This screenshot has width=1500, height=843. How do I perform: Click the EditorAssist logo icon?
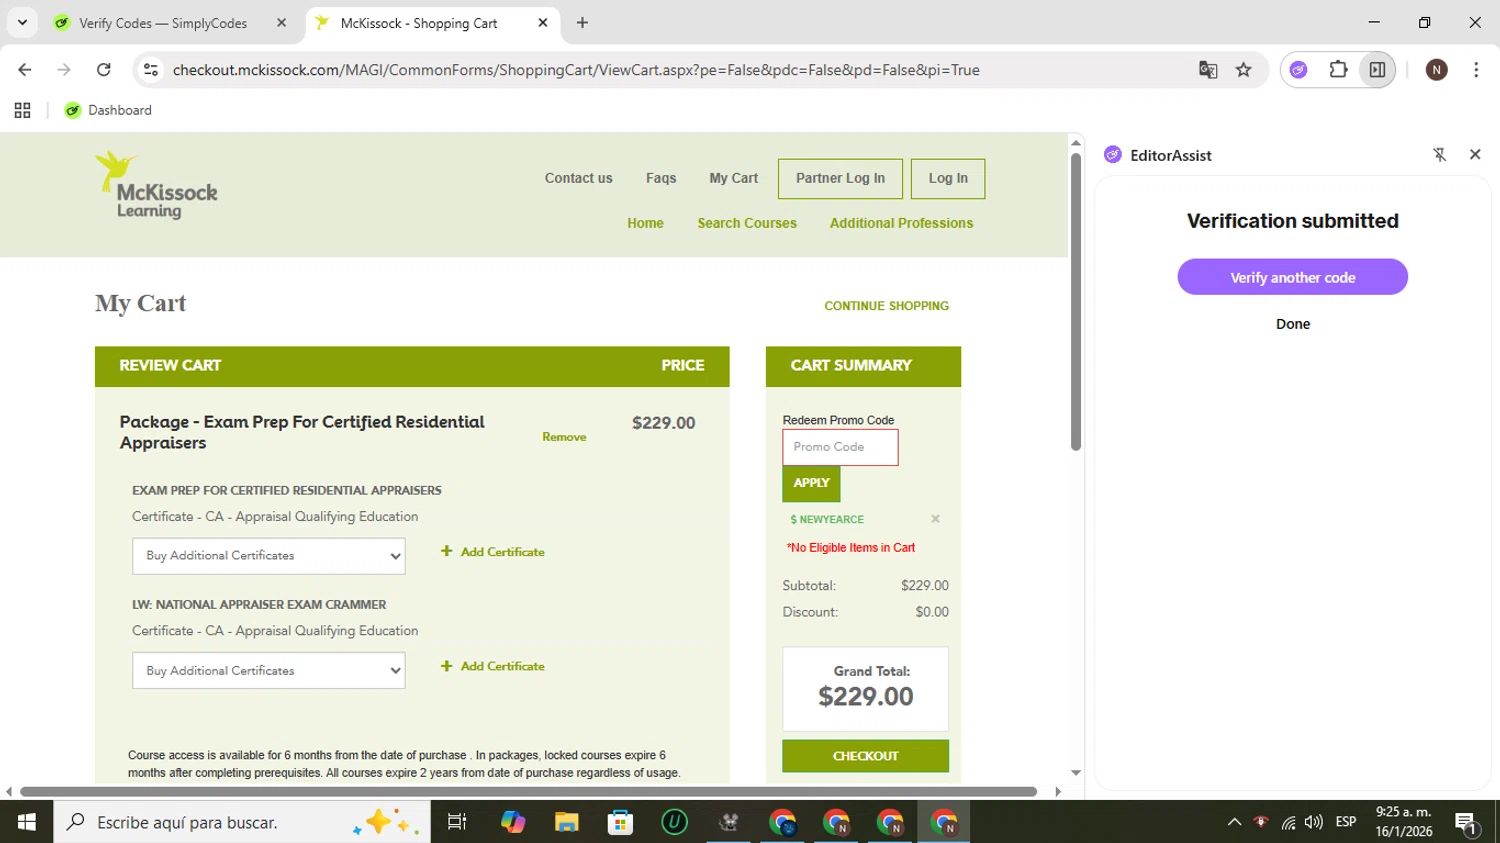1113,154
